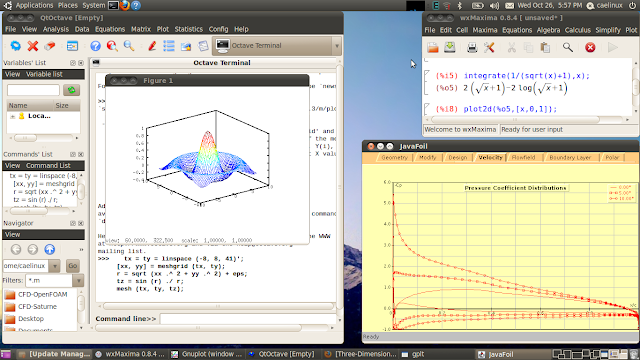Open terminal launcher in top panel
Screen dimensions: 640x360
pyautogui.click(x=113, y=5)
